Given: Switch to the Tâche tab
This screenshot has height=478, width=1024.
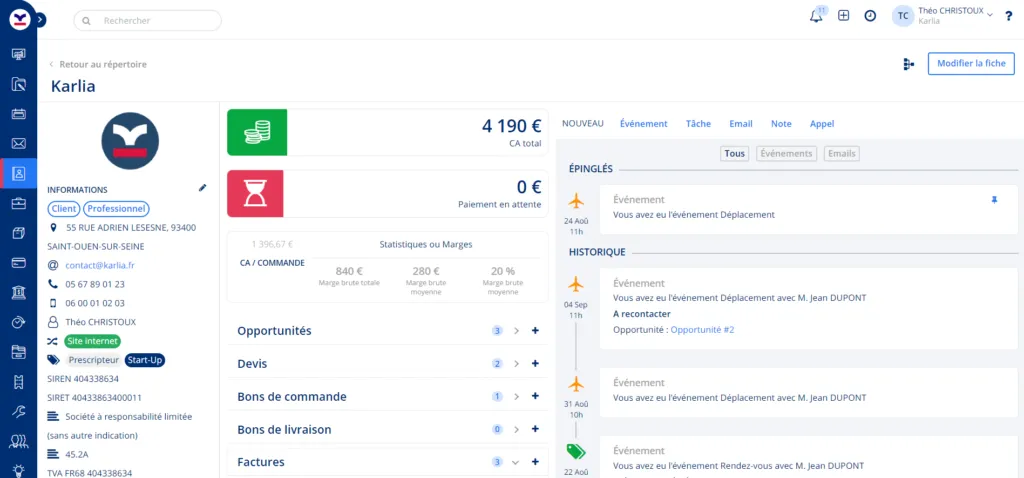Looking at the screenshot, I should (698, 124).
